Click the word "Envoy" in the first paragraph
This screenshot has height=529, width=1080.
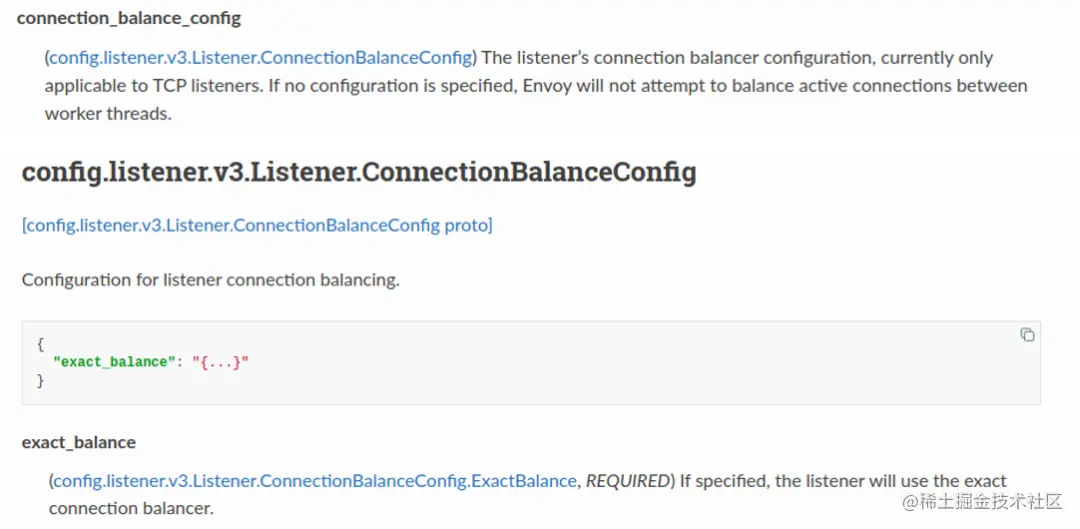click(x=549, y=86)
